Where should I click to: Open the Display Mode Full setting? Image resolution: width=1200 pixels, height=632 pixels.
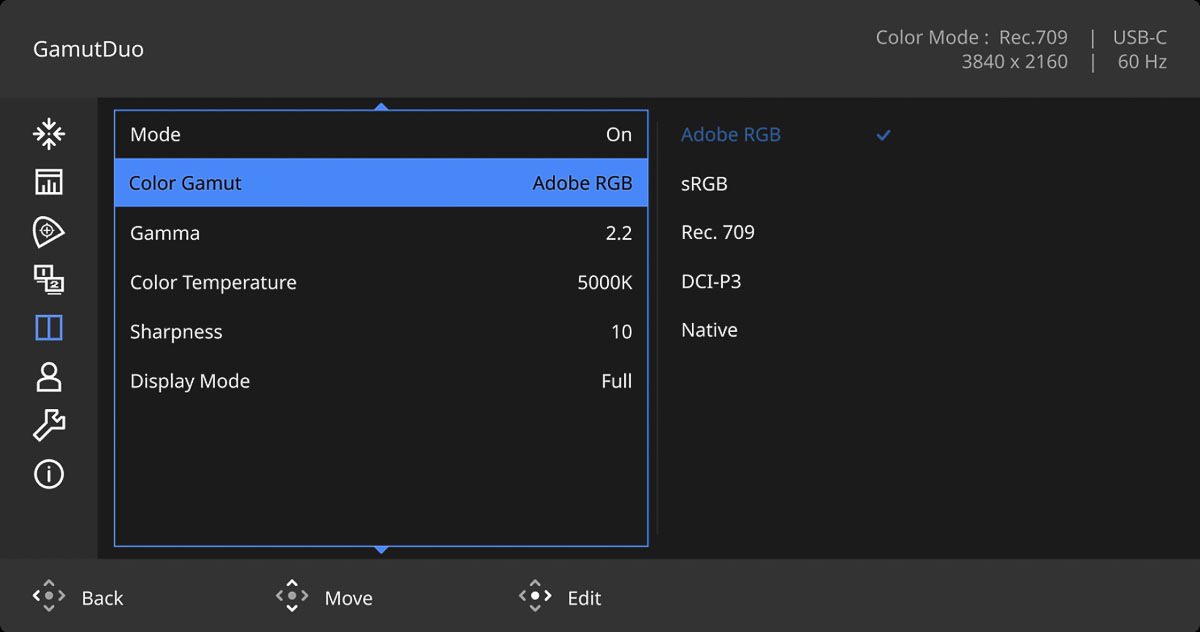380,381
